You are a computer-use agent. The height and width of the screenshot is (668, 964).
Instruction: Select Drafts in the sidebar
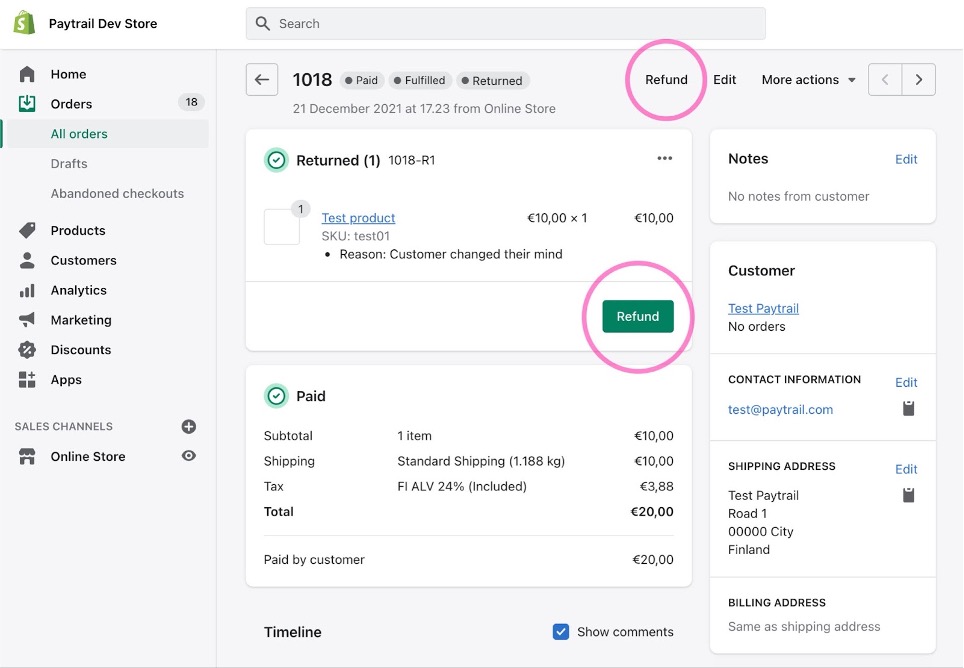pos(69,163)
